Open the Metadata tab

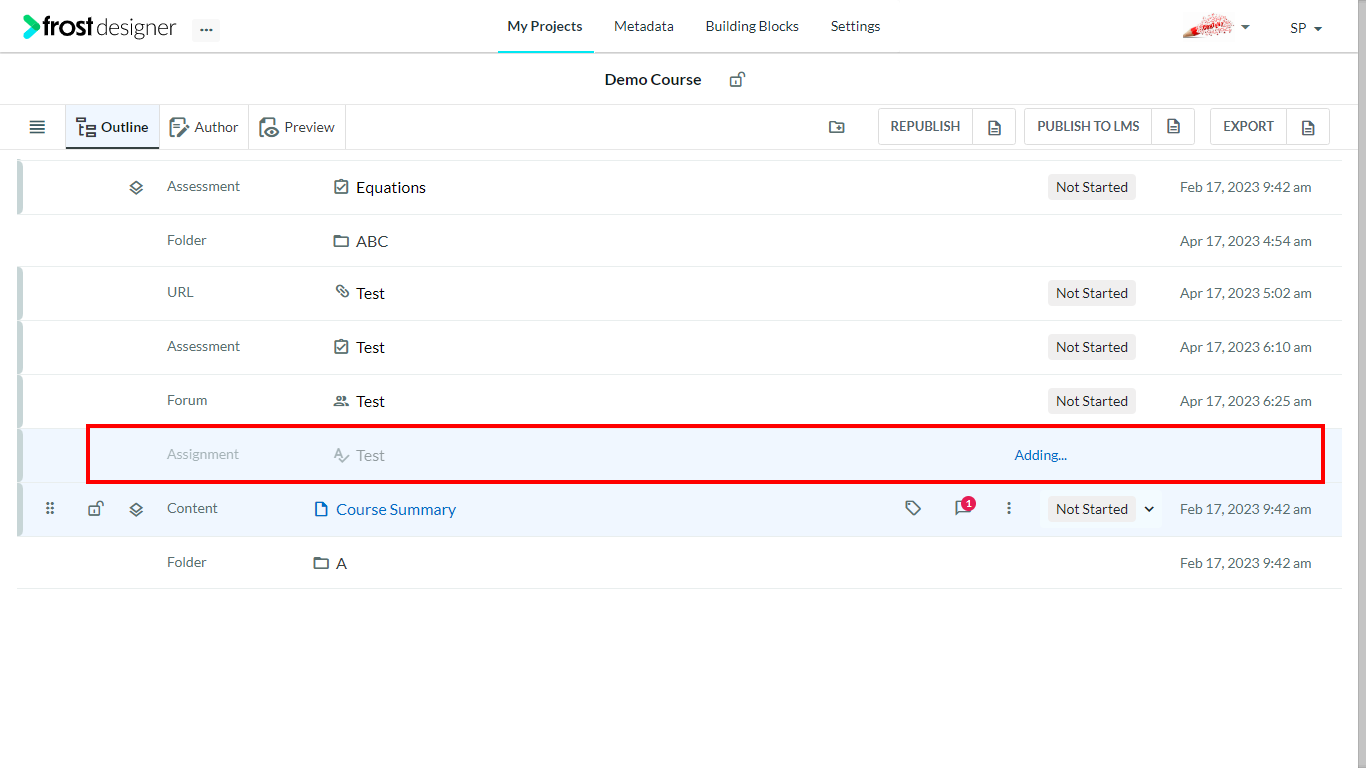[x=644, y=27]
